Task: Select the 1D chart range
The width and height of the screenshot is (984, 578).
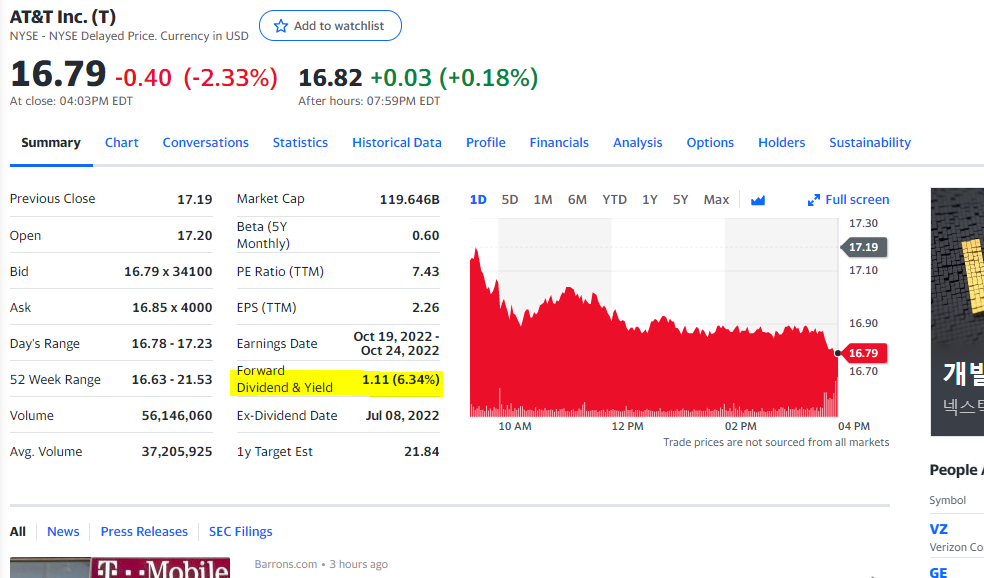Action: coord(478,200)
